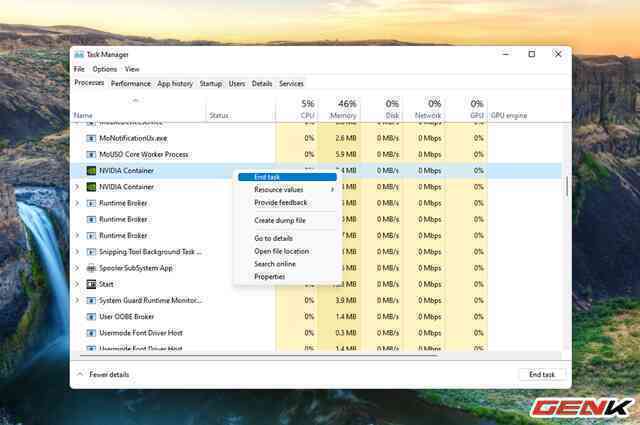Expand the Start process group
640x425 pixels.
(77, 284)
